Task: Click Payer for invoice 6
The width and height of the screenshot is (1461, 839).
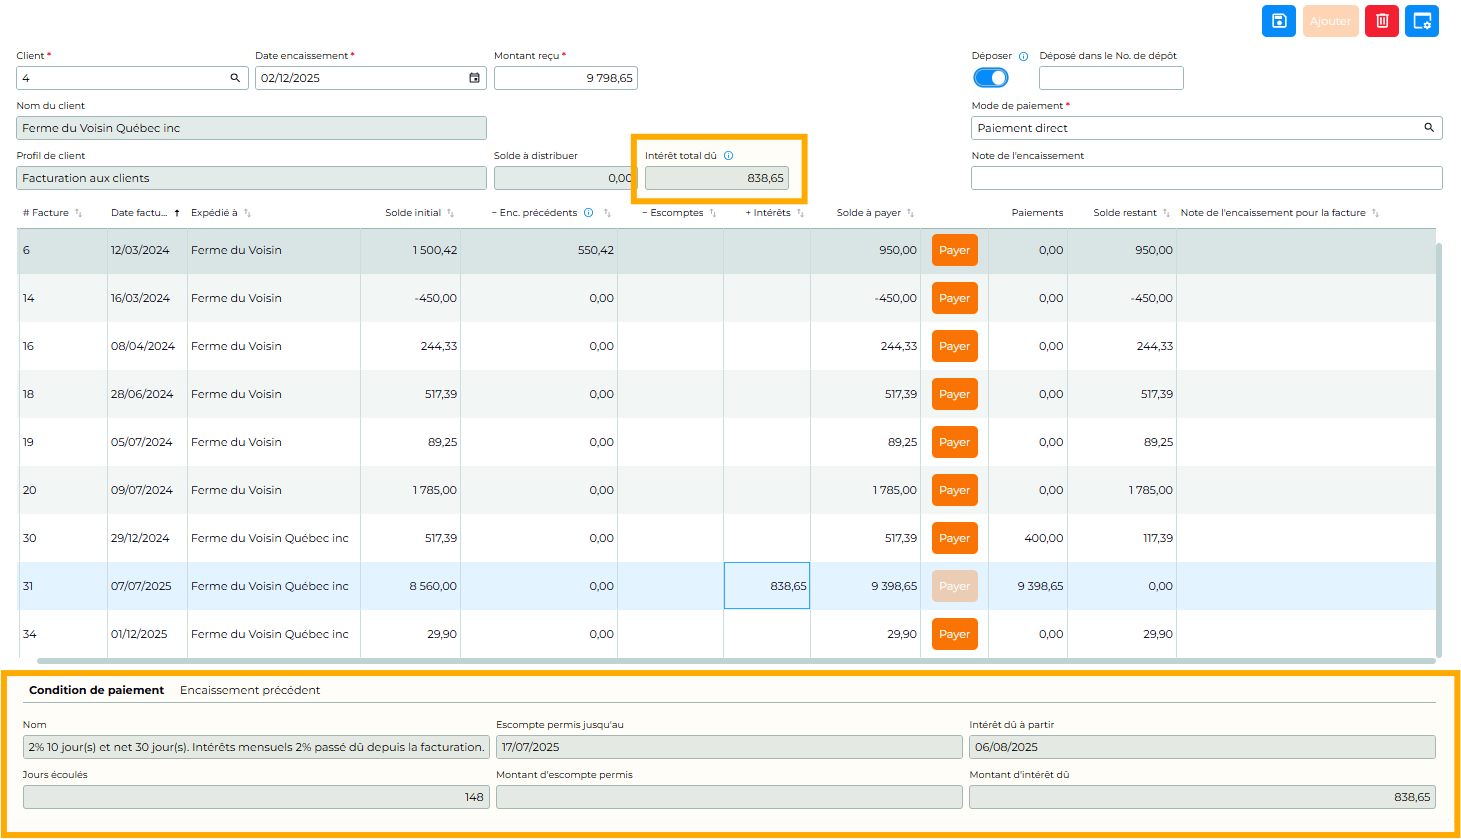Action: (x=954, y=250)
